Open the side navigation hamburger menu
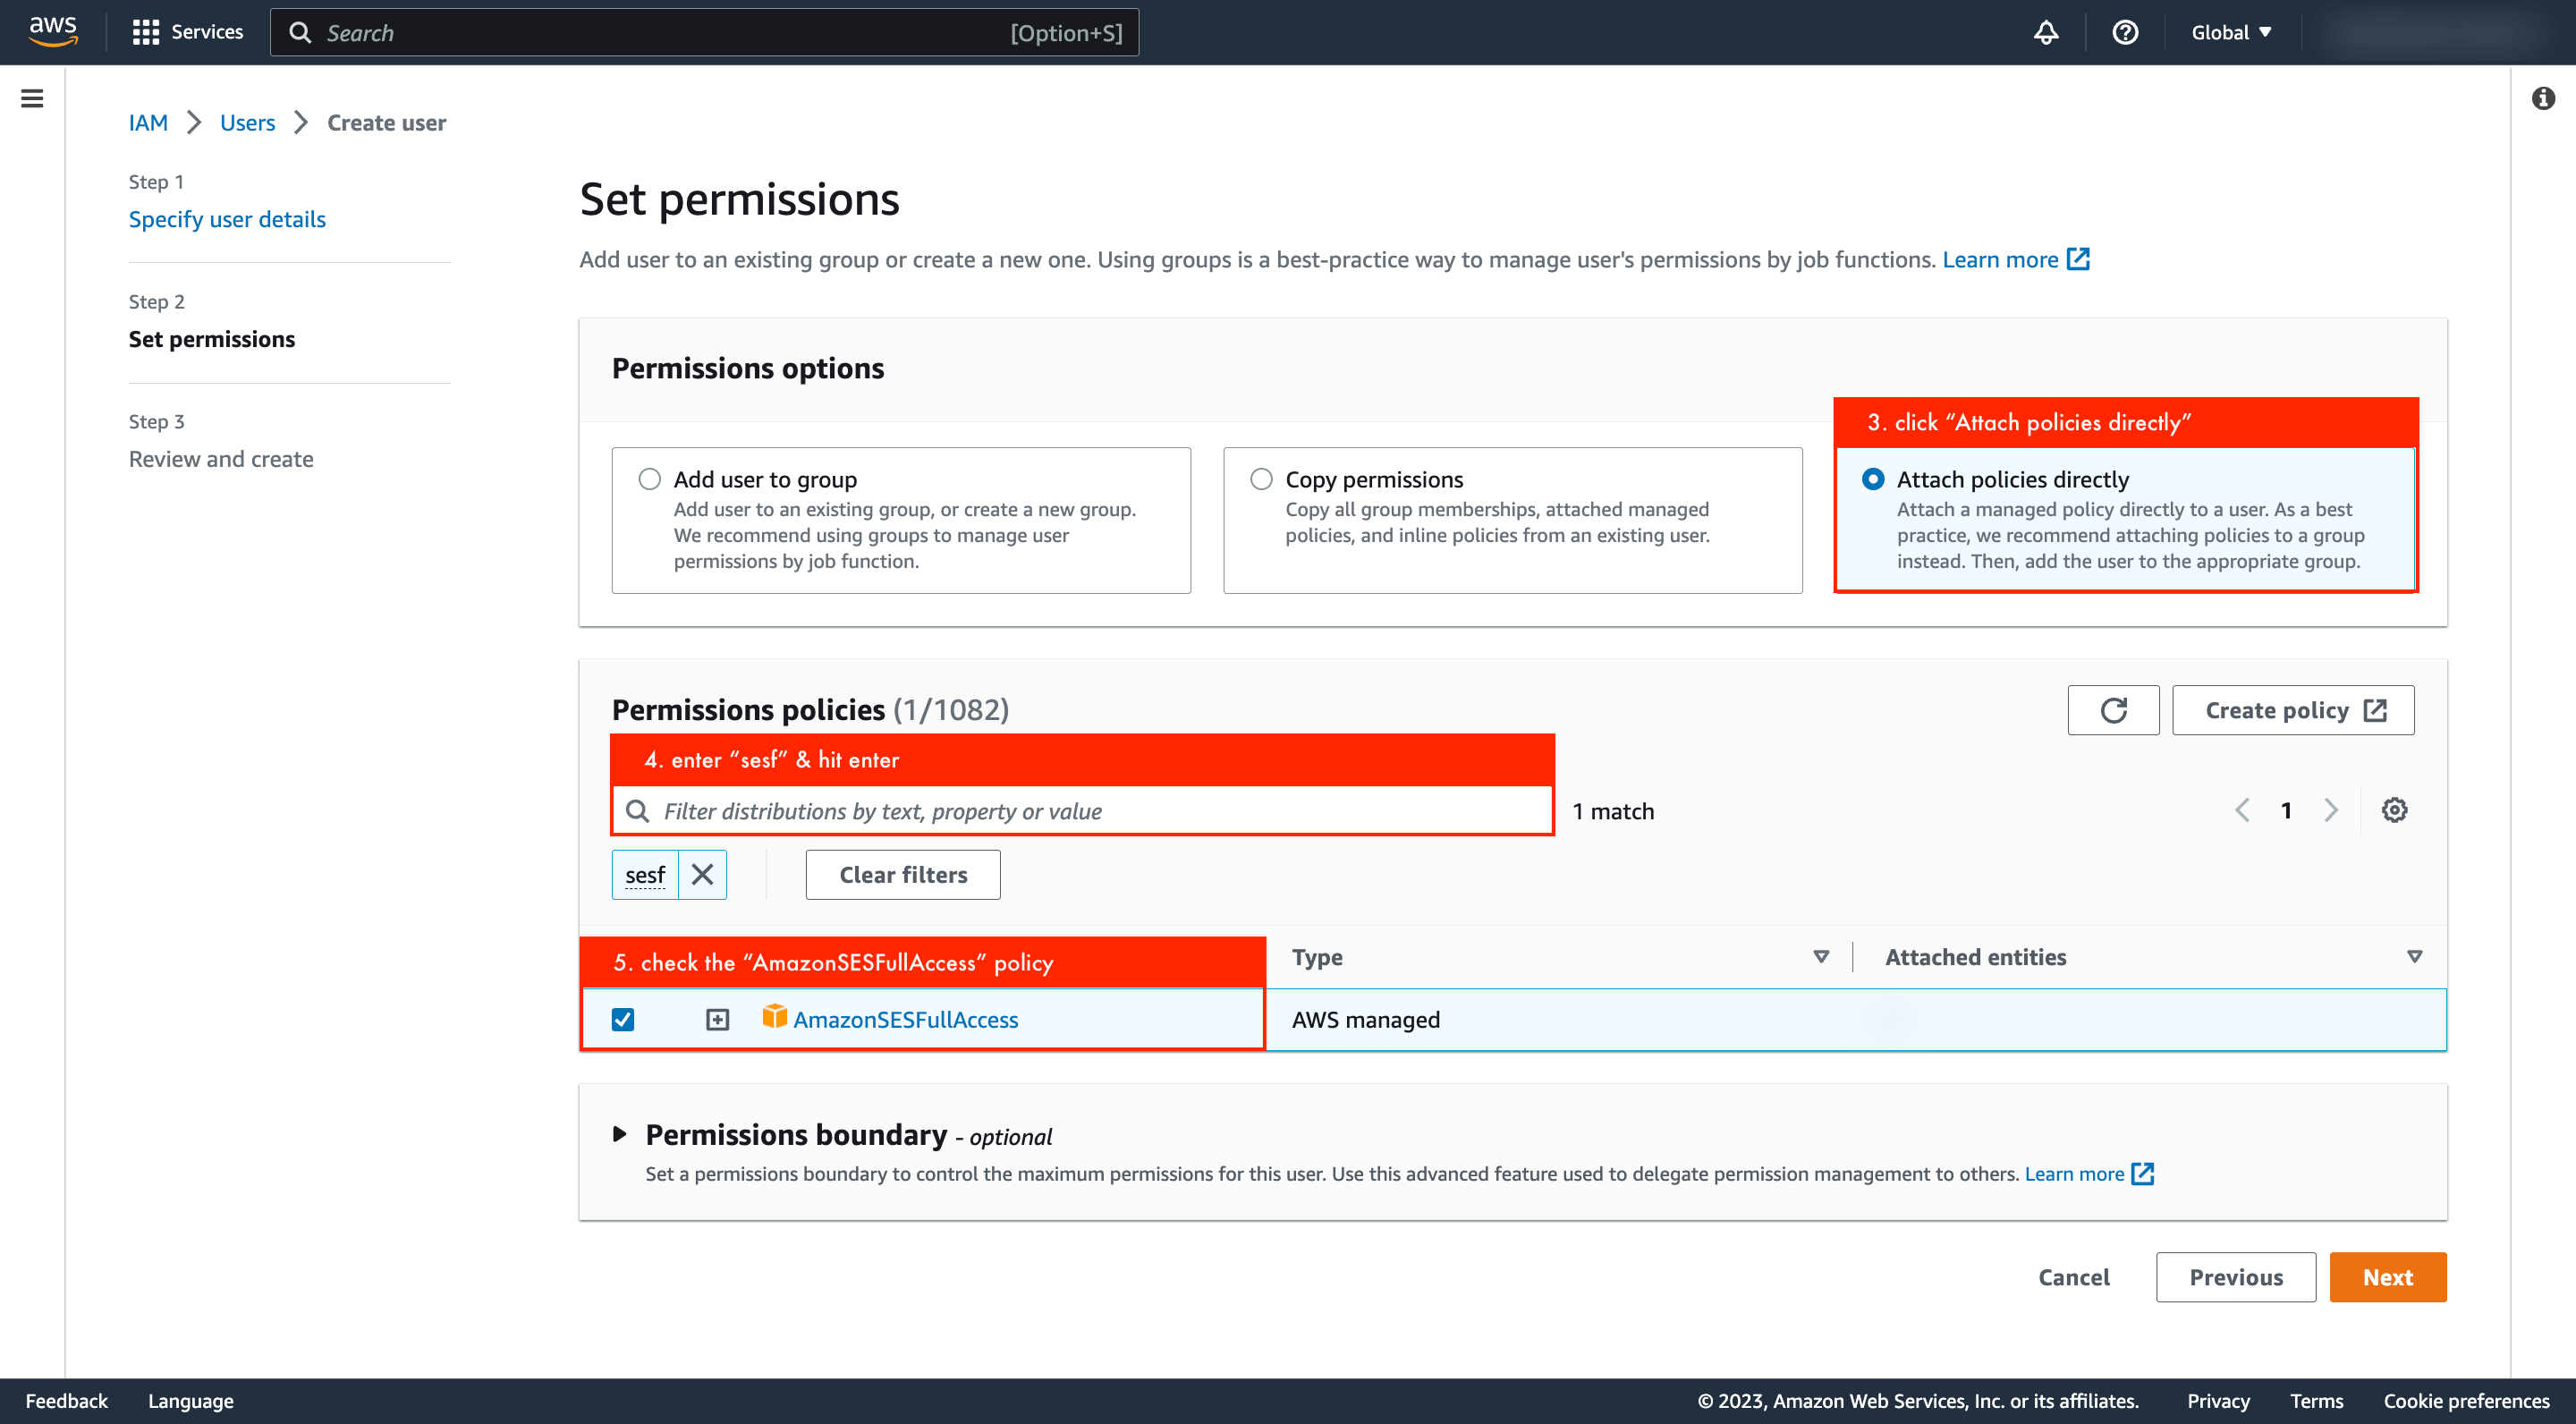This screenshot has height=1424, width=2576. tap(32, 98)
